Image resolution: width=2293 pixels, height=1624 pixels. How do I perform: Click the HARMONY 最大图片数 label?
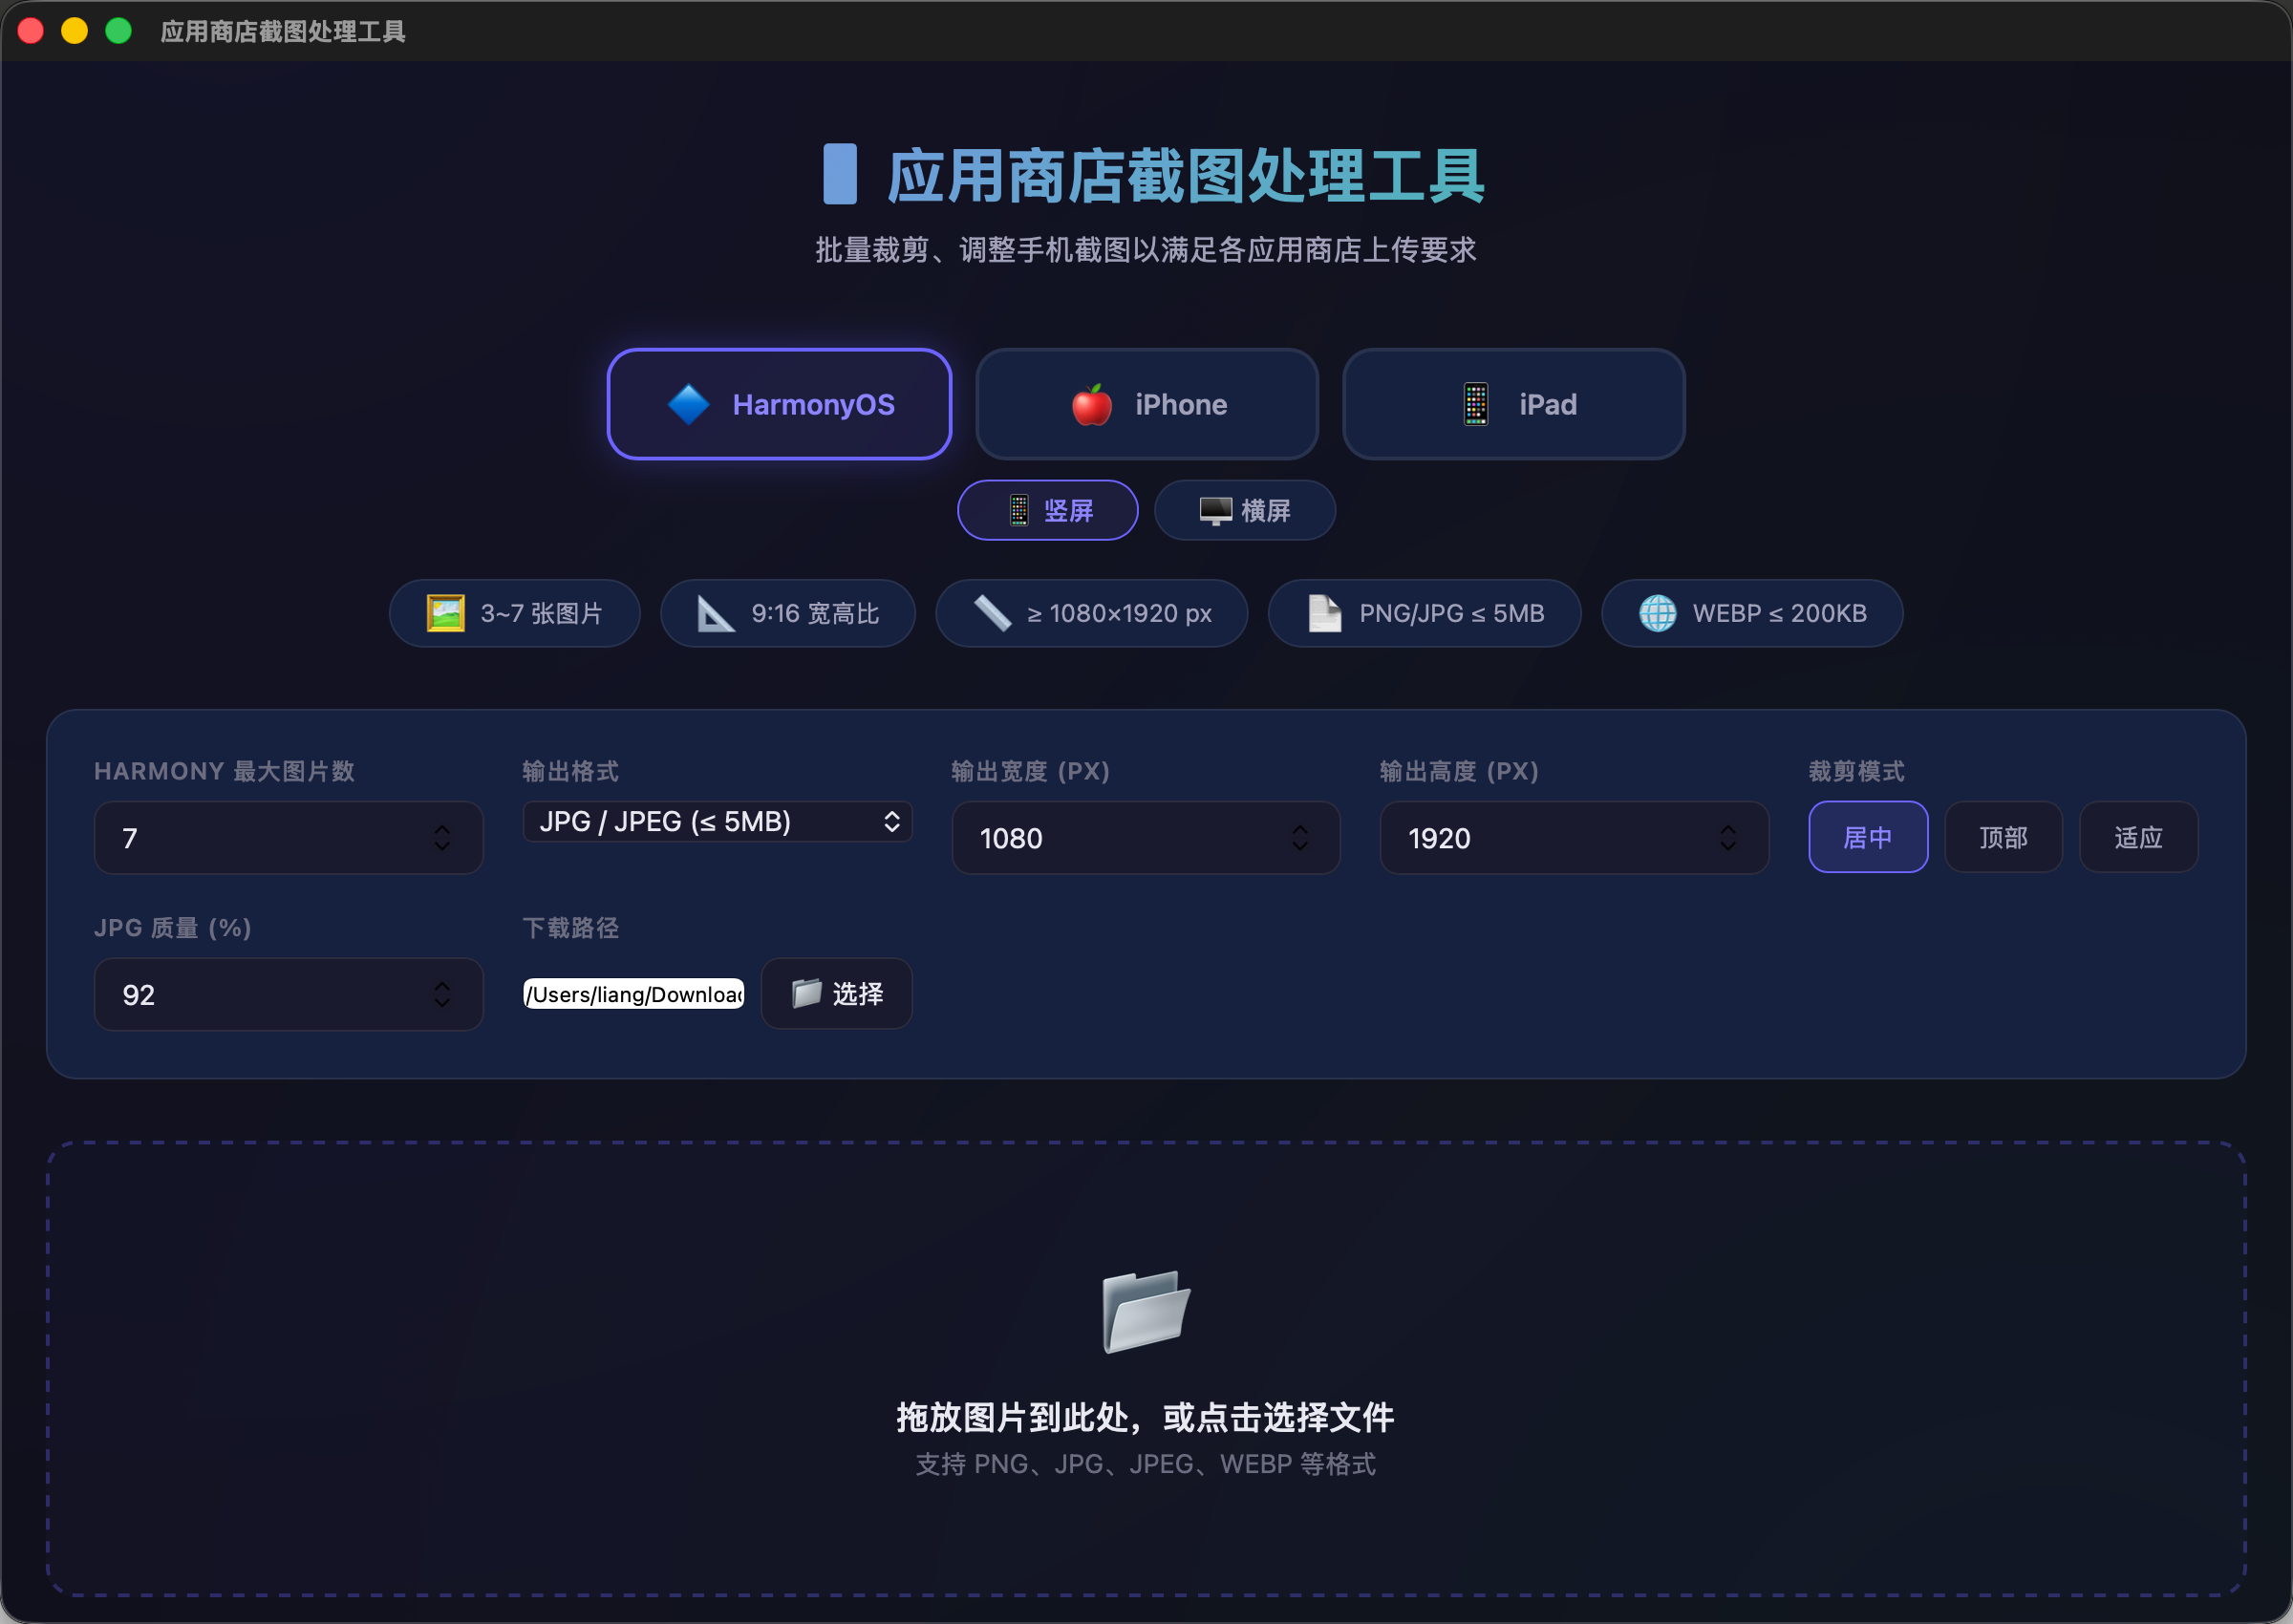225,771
